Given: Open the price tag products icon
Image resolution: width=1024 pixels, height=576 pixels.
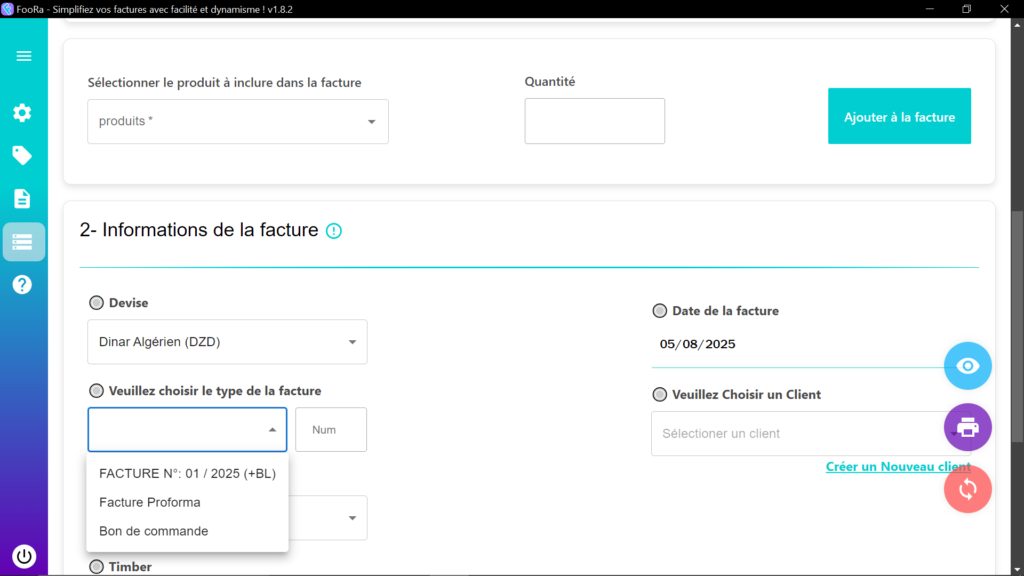Looking at the screenshot, I should point(22,155).
